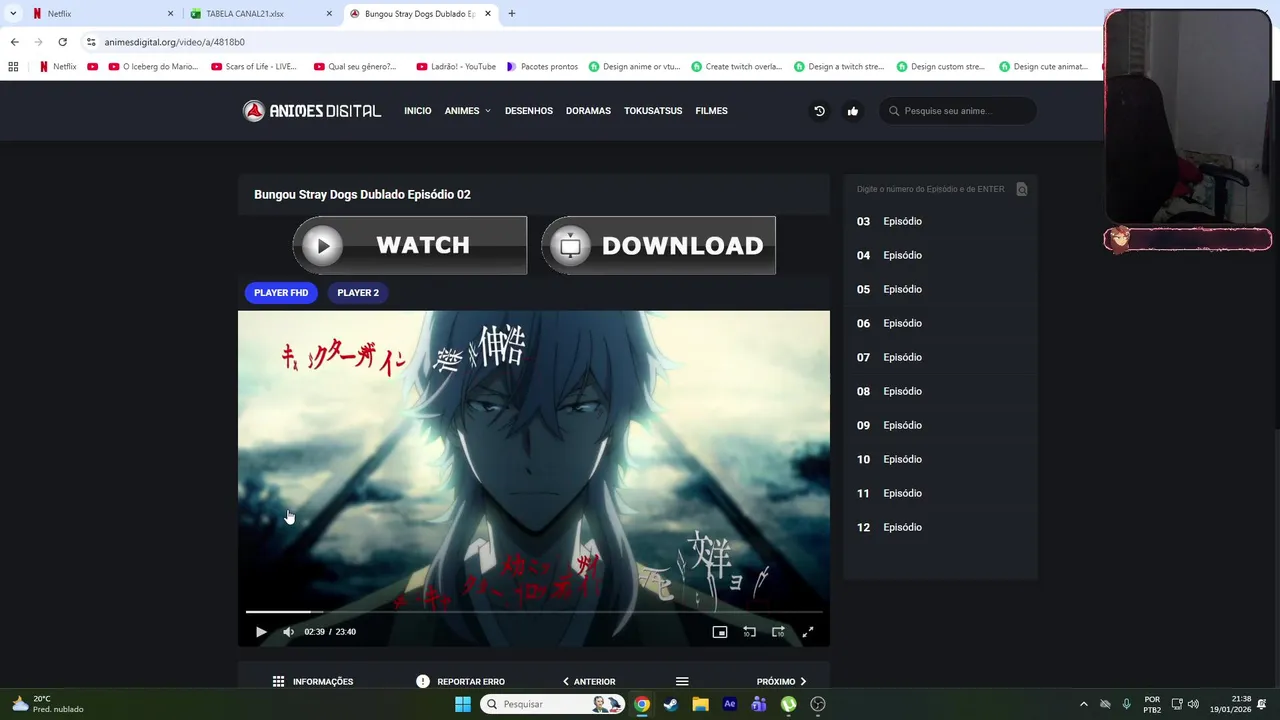Switch to the TABELA CANAL21.xlsx tab
1280x720 pixels.
click(x=260, y=14)
